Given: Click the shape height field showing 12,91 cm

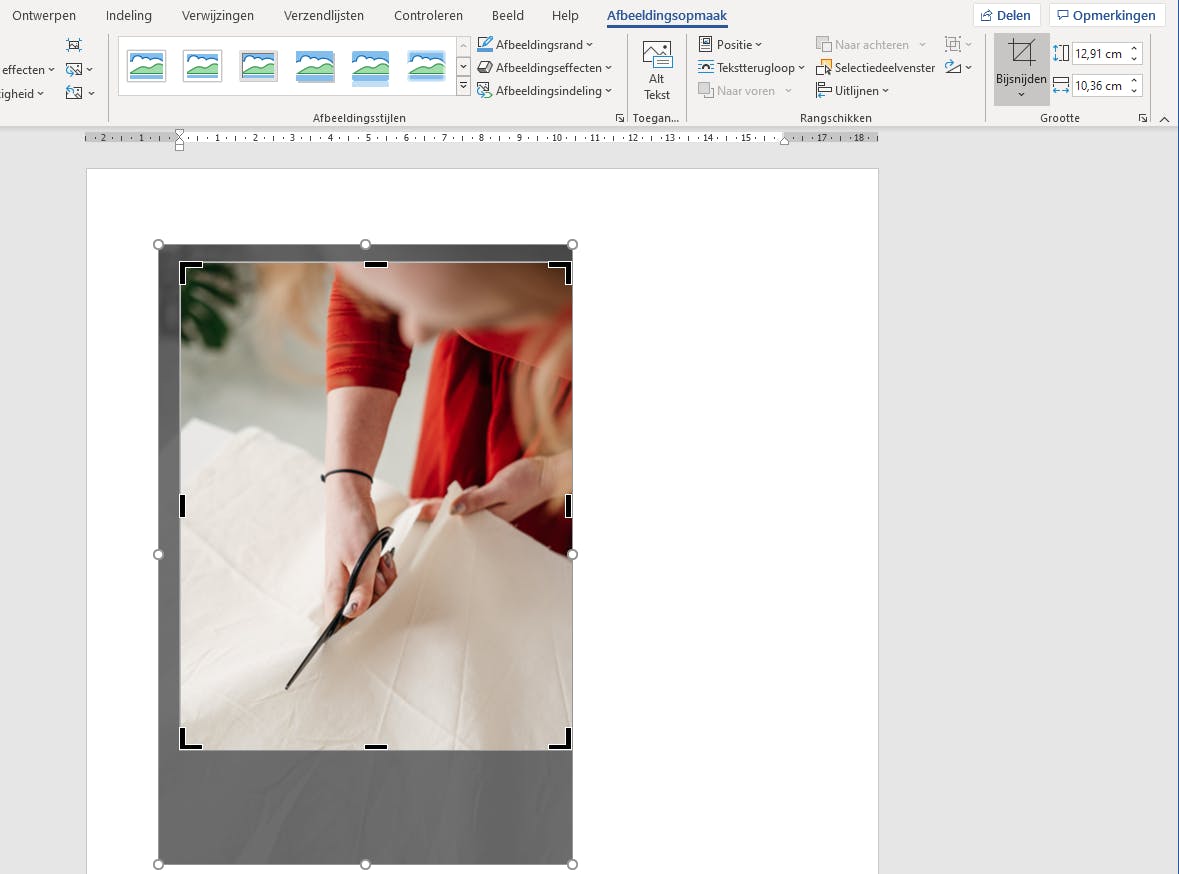Looking at the screenshot, I should (x=1098, y=53).
